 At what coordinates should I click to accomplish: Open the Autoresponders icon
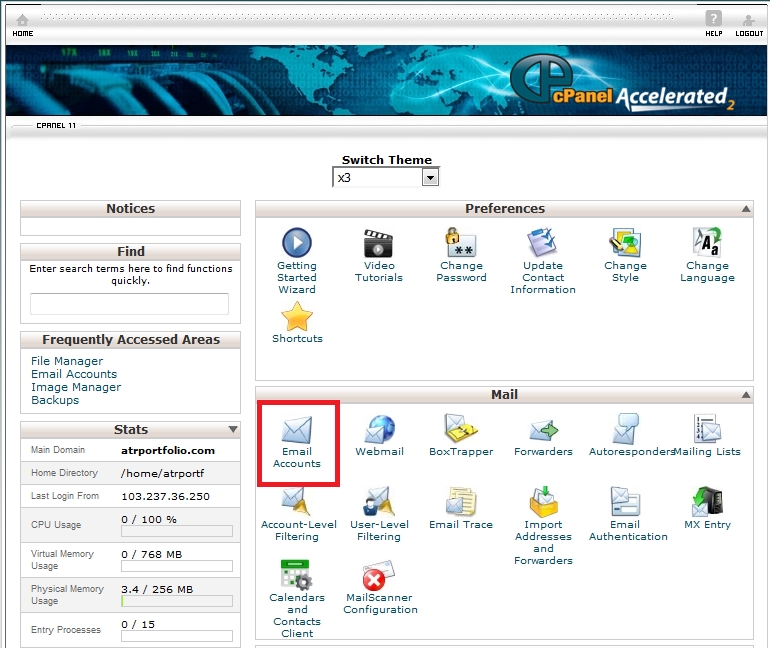point(625,431)
